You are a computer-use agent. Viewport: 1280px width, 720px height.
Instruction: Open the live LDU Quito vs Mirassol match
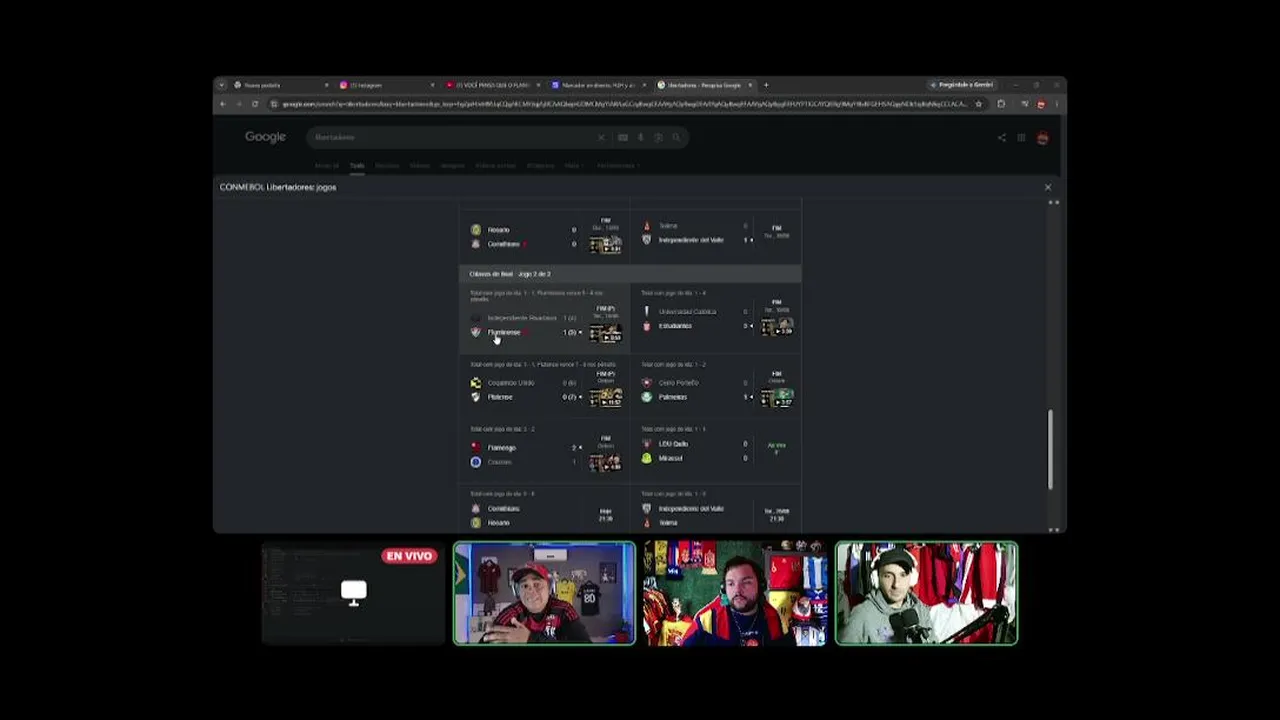pyautogui.click(x=716, y=451)
